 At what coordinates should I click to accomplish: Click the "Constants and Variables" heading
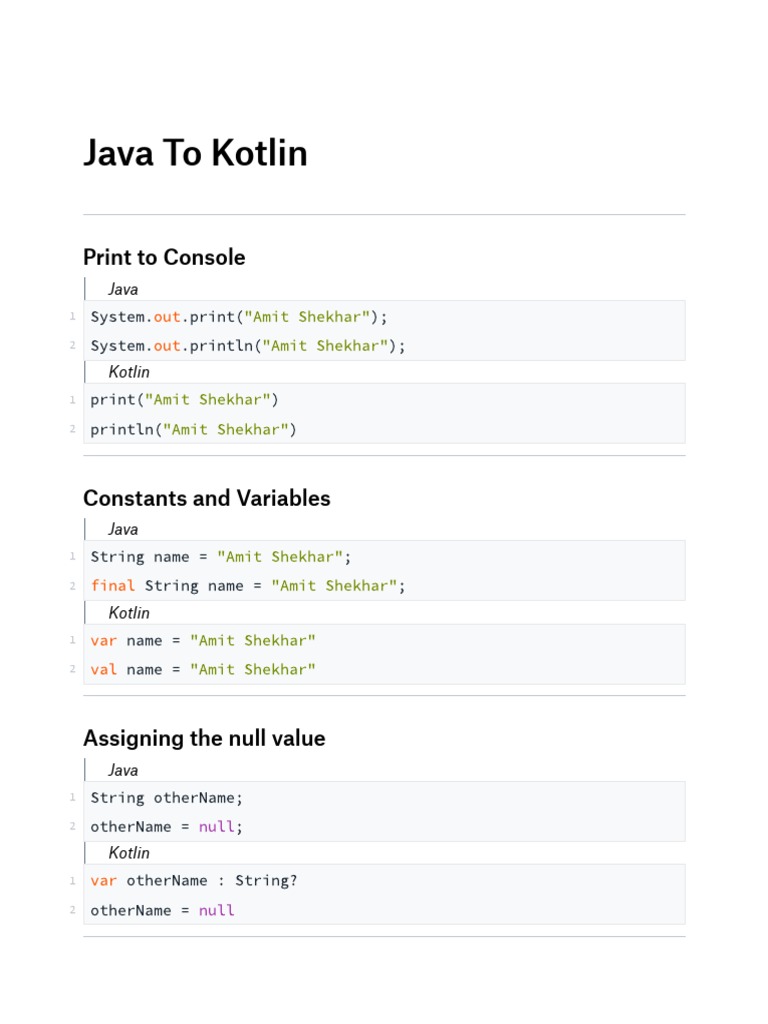(x=206, y=498)
